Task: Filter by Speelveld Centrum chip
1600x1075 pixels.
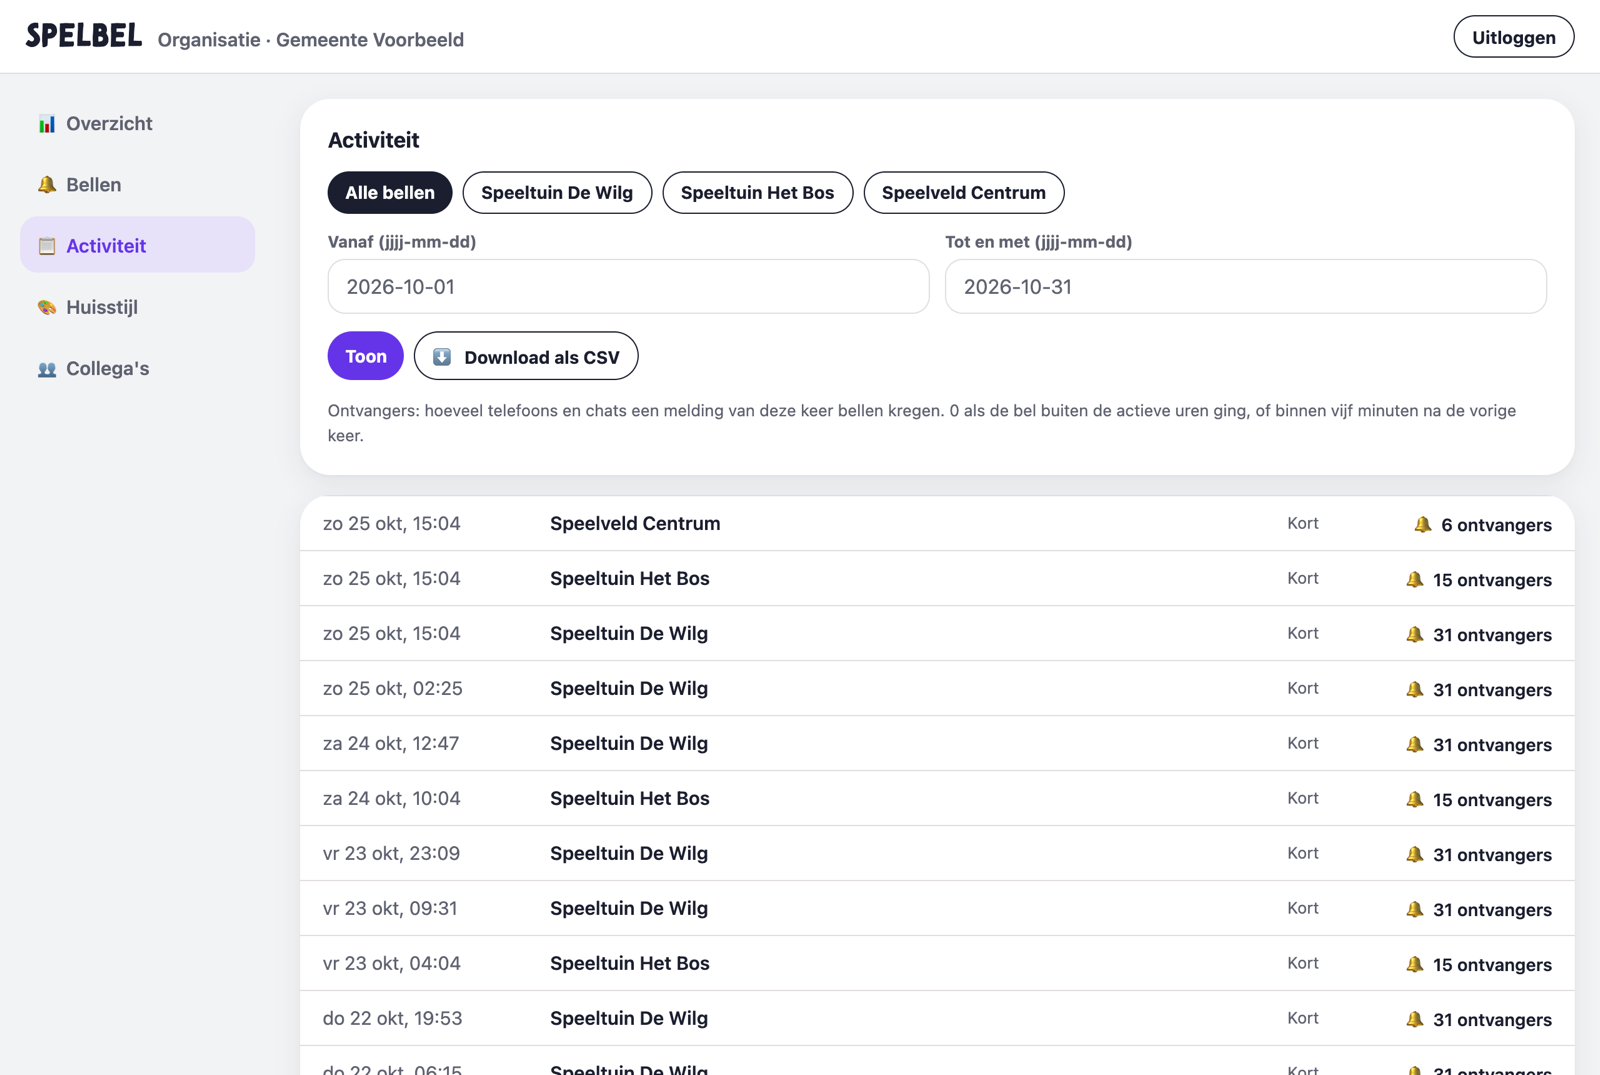Action: click(x=964, y=193)
